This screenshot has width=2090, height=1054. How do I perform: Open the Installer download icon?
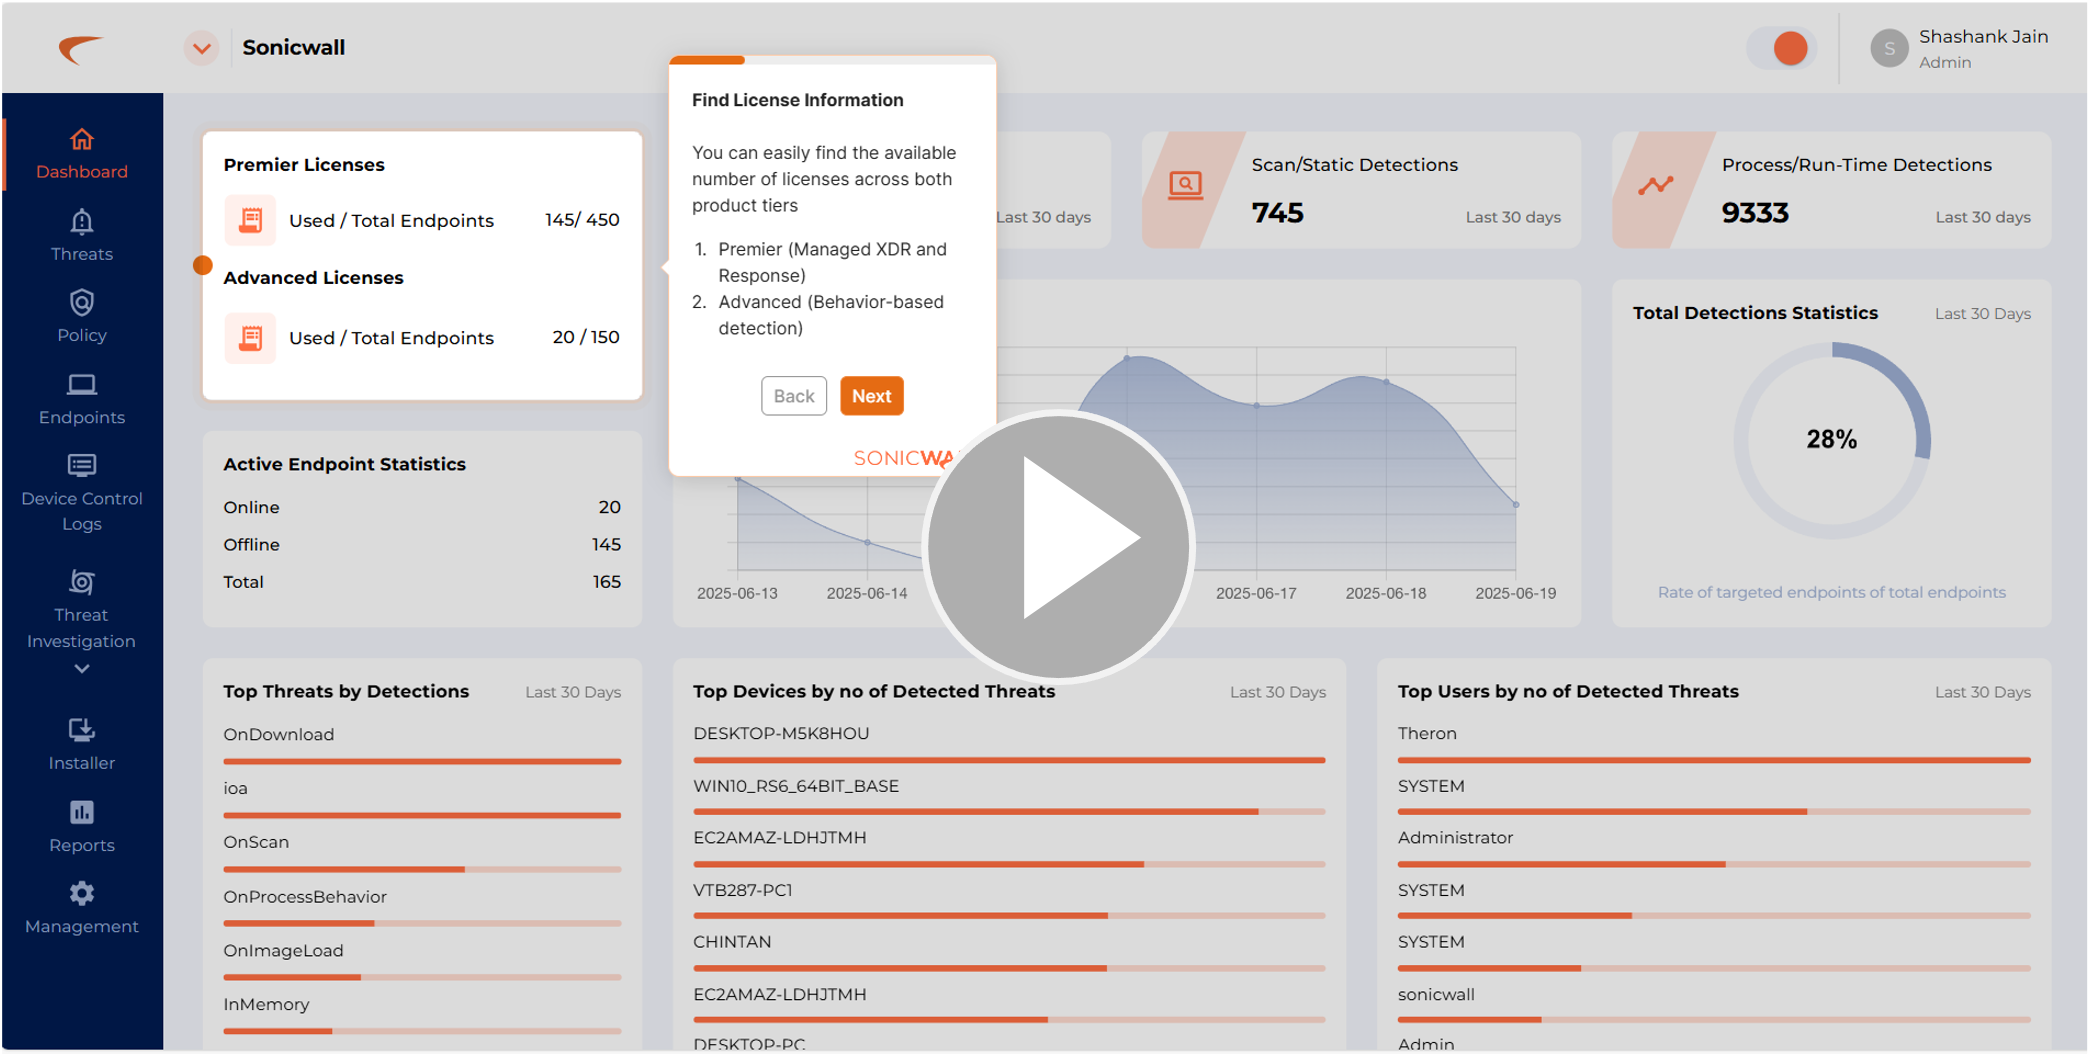pos(82,730)
